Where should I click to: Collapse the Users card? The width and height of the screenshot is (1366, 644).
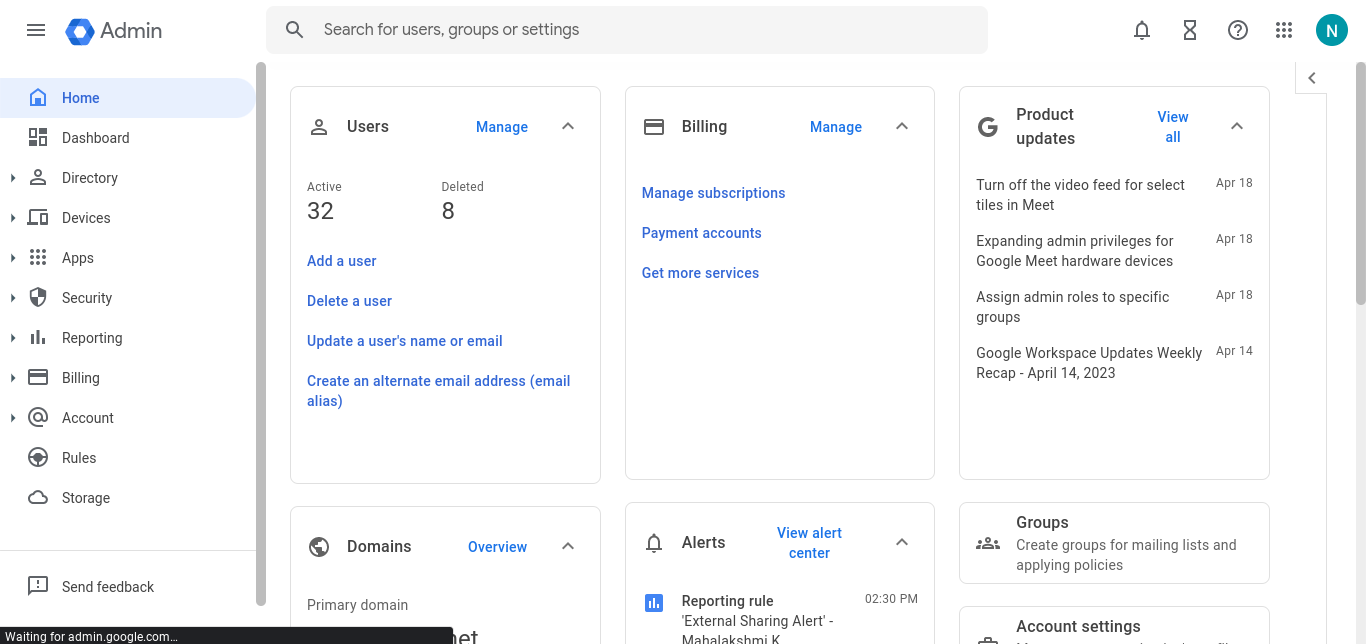[x=568, y=127]
